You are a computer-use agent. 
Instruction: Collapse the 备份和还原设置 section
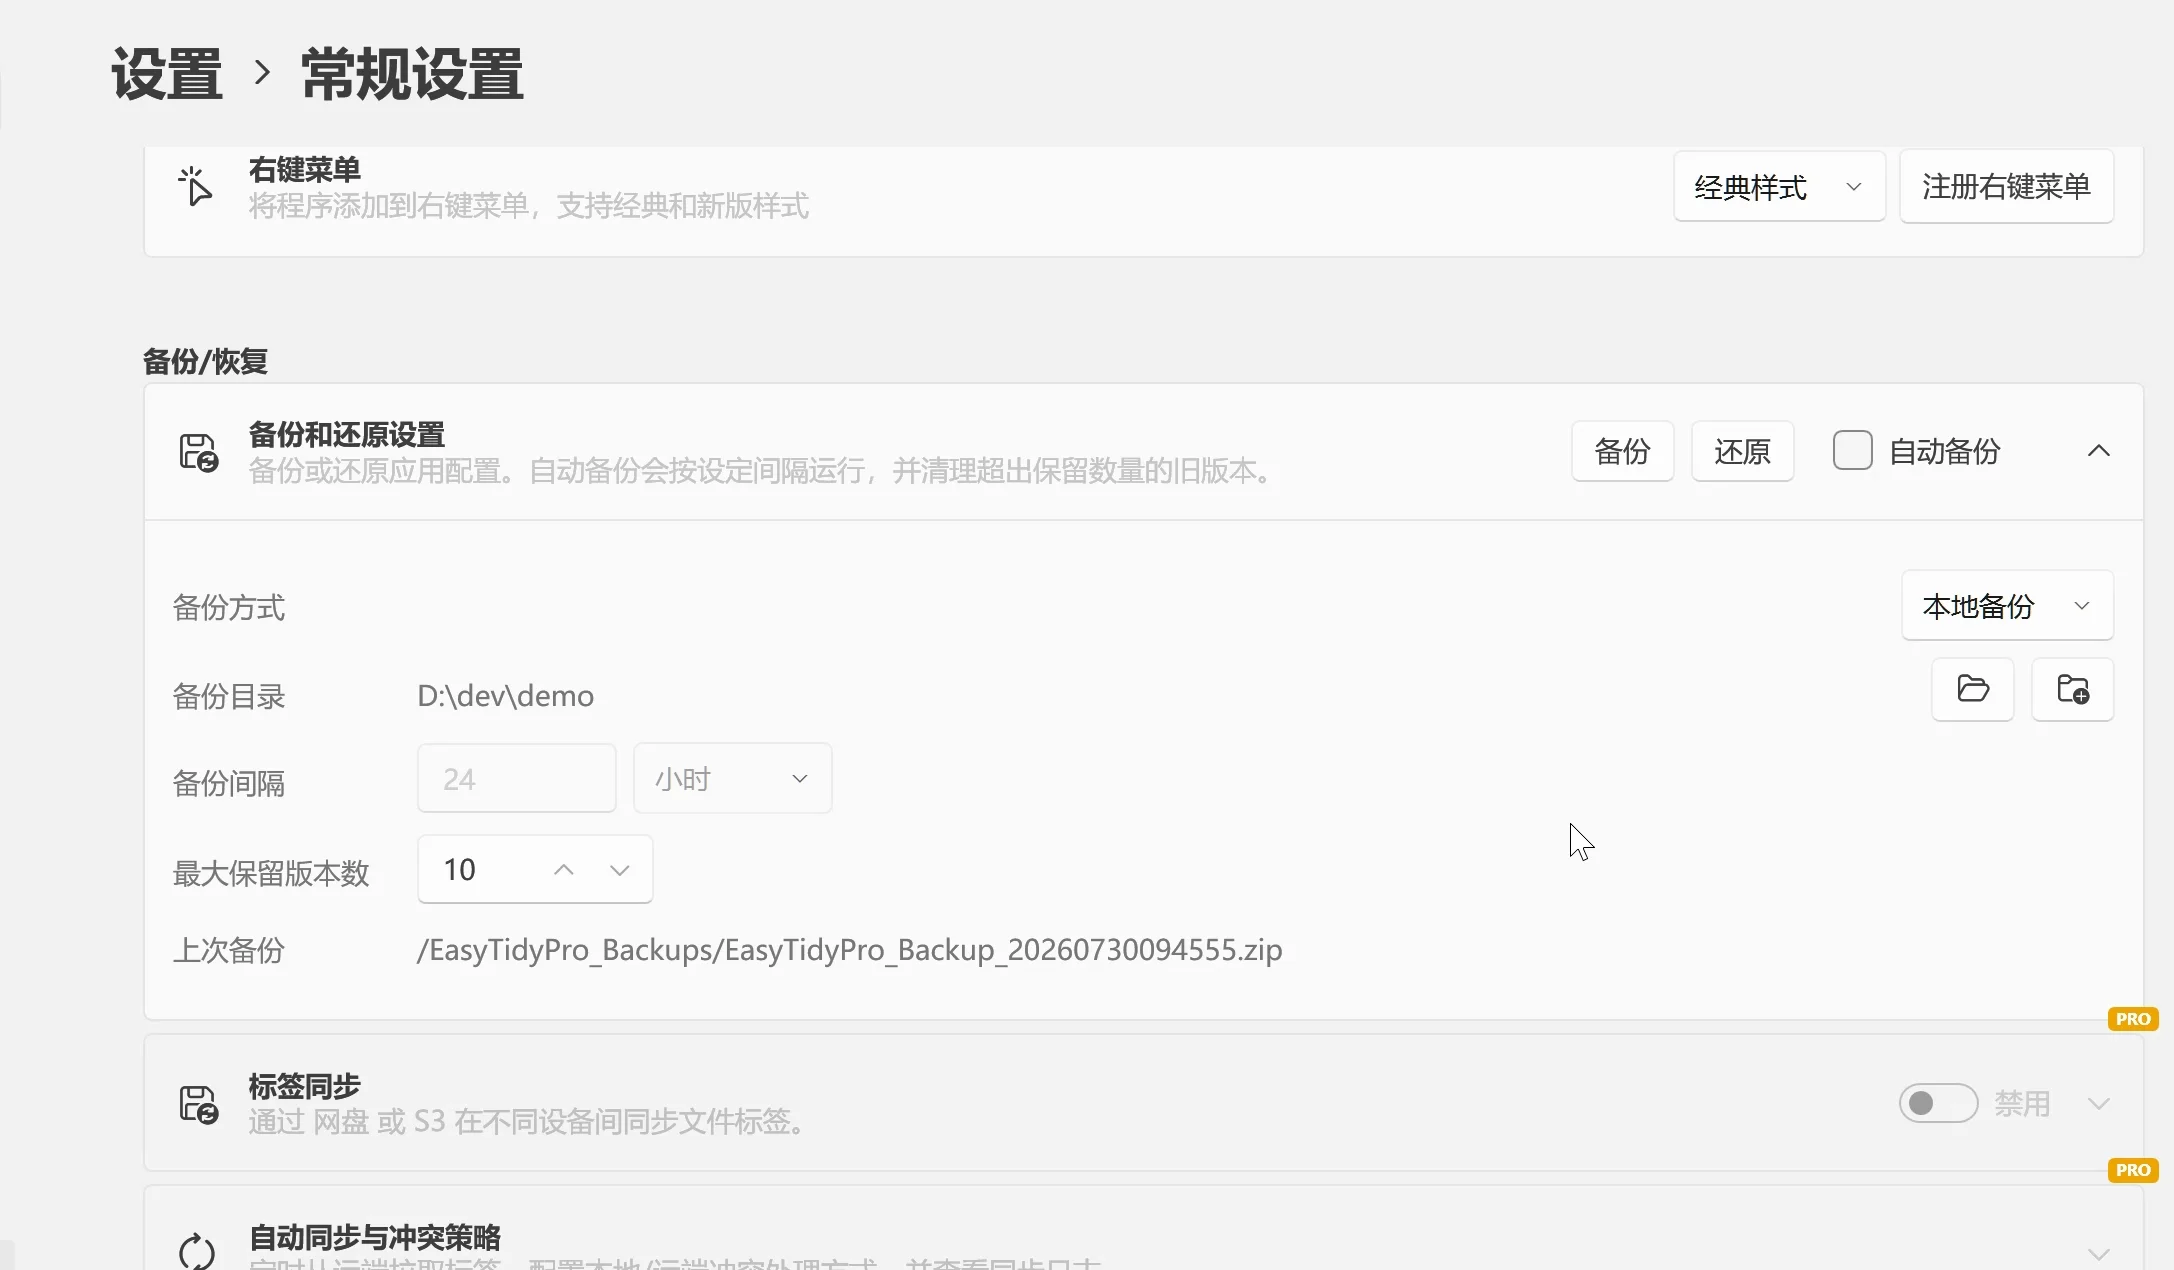coord(2099,451)
